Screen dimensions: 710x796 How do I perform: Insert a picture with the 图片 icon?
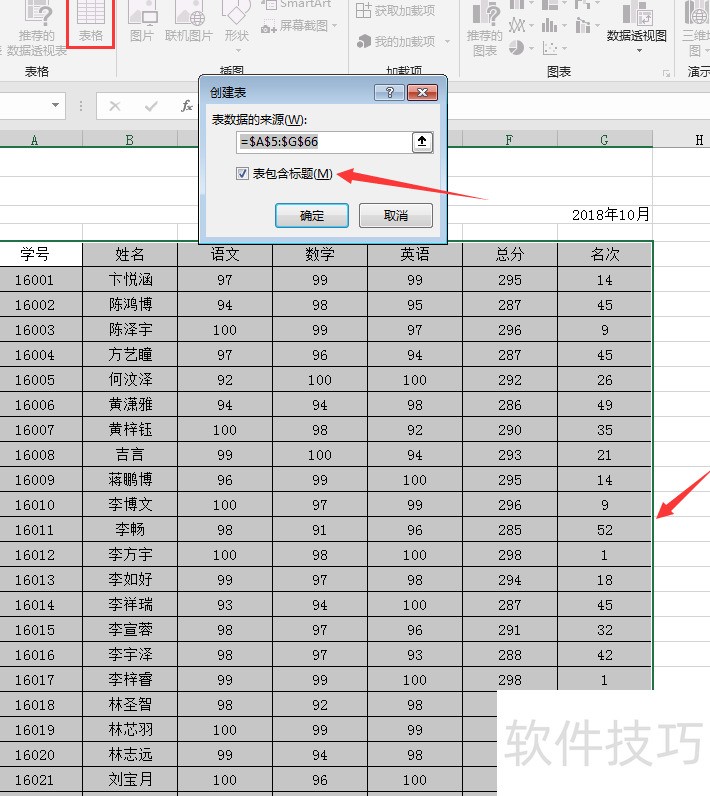click(142, 21)
